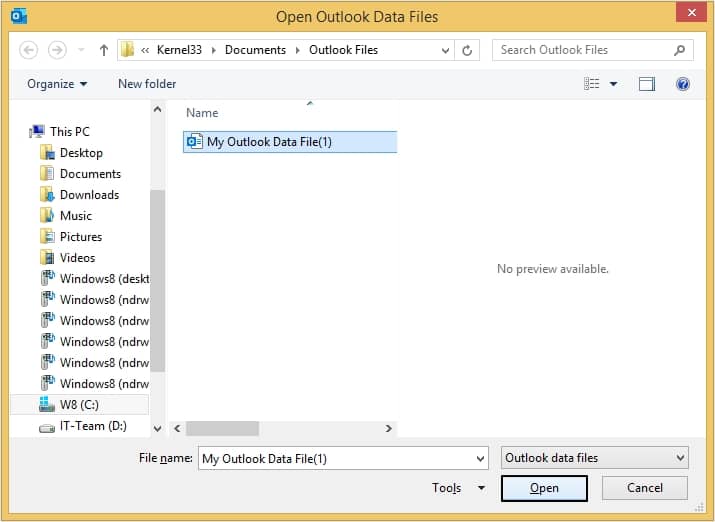Viewport: 715px width, 522px height.
Task: Click the Open button
Action: coord(544,488)
